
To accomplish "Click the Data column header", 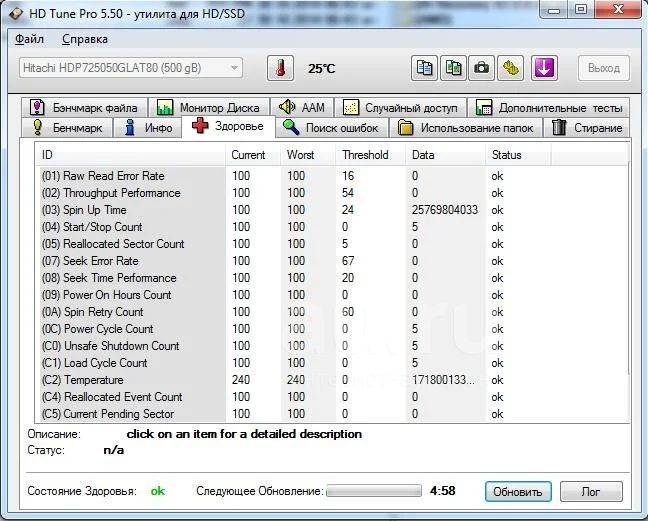I will (445, 155).
